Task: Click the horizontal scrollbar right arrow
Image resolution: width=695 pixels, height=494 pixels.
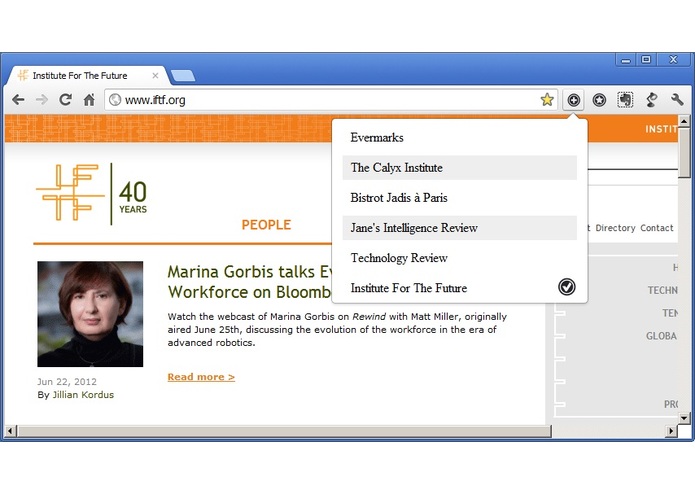Action: [672, 431]
